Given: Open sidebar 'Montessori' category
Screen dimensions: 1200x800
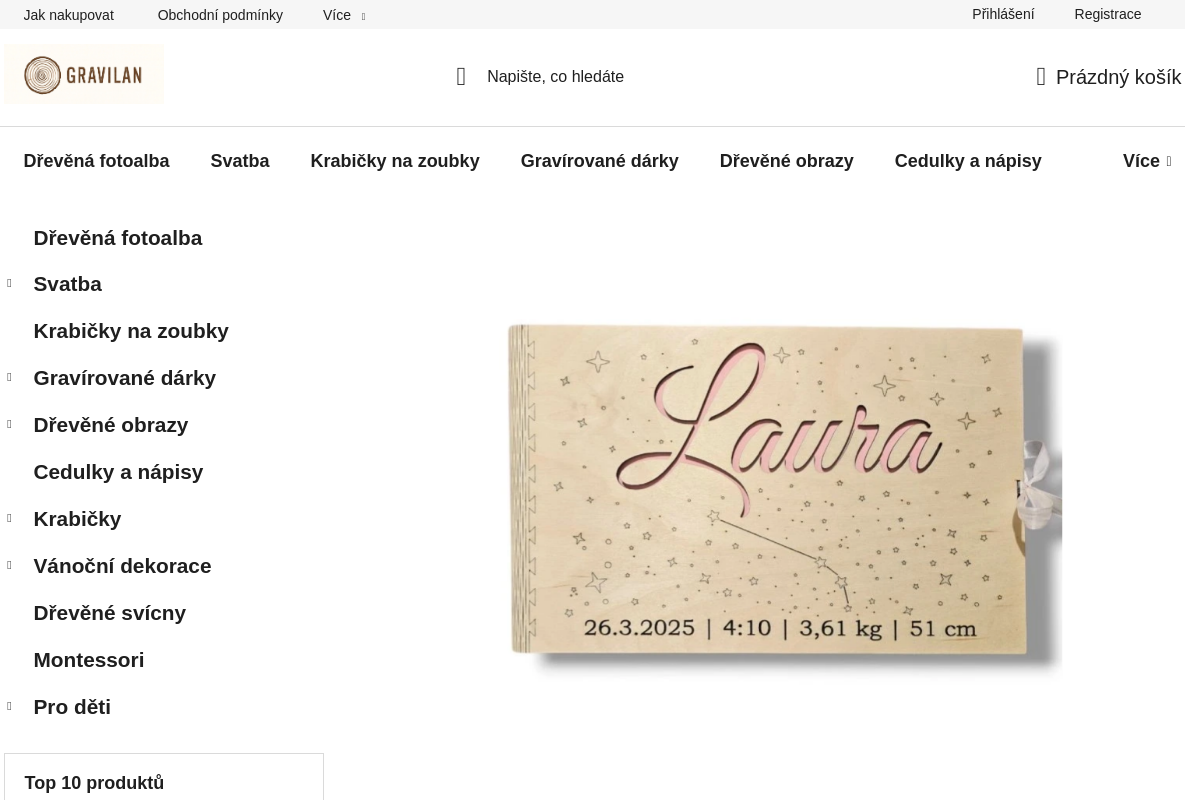Looking at the screenshot, I should [89, 660].
